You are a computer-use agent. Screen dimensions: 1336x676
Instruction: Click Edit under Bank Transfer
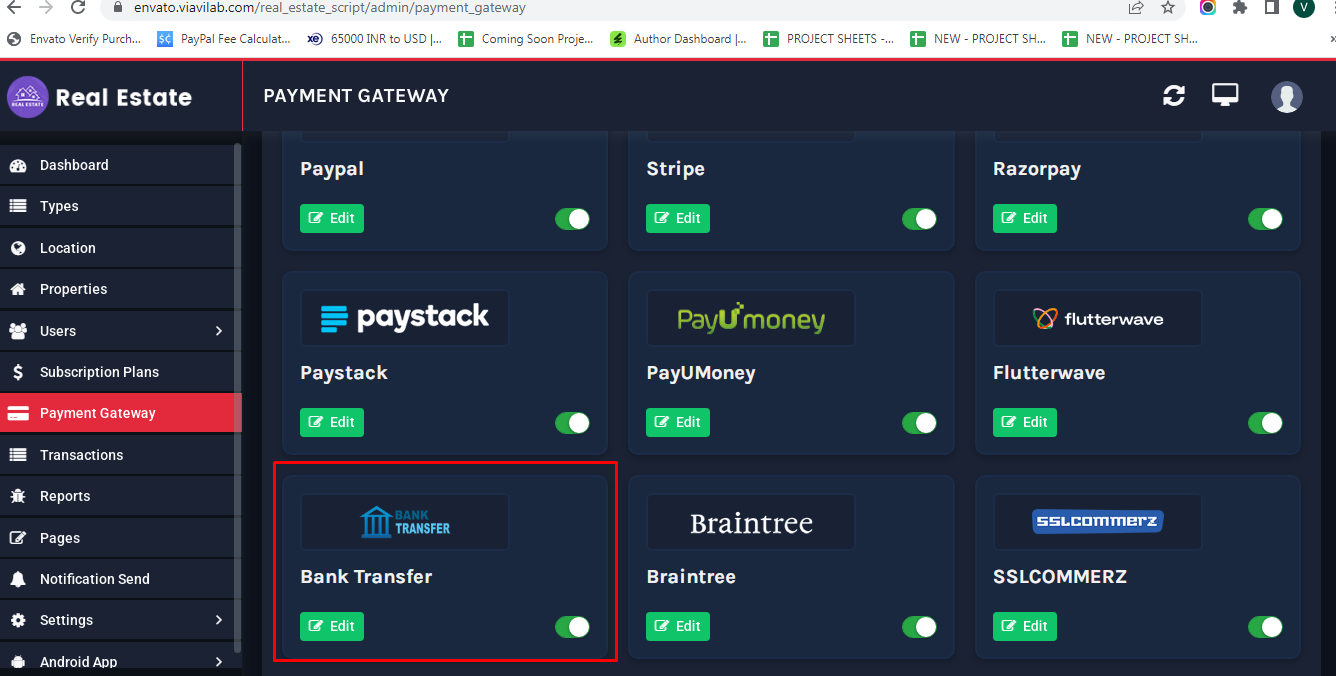[332, 626]
